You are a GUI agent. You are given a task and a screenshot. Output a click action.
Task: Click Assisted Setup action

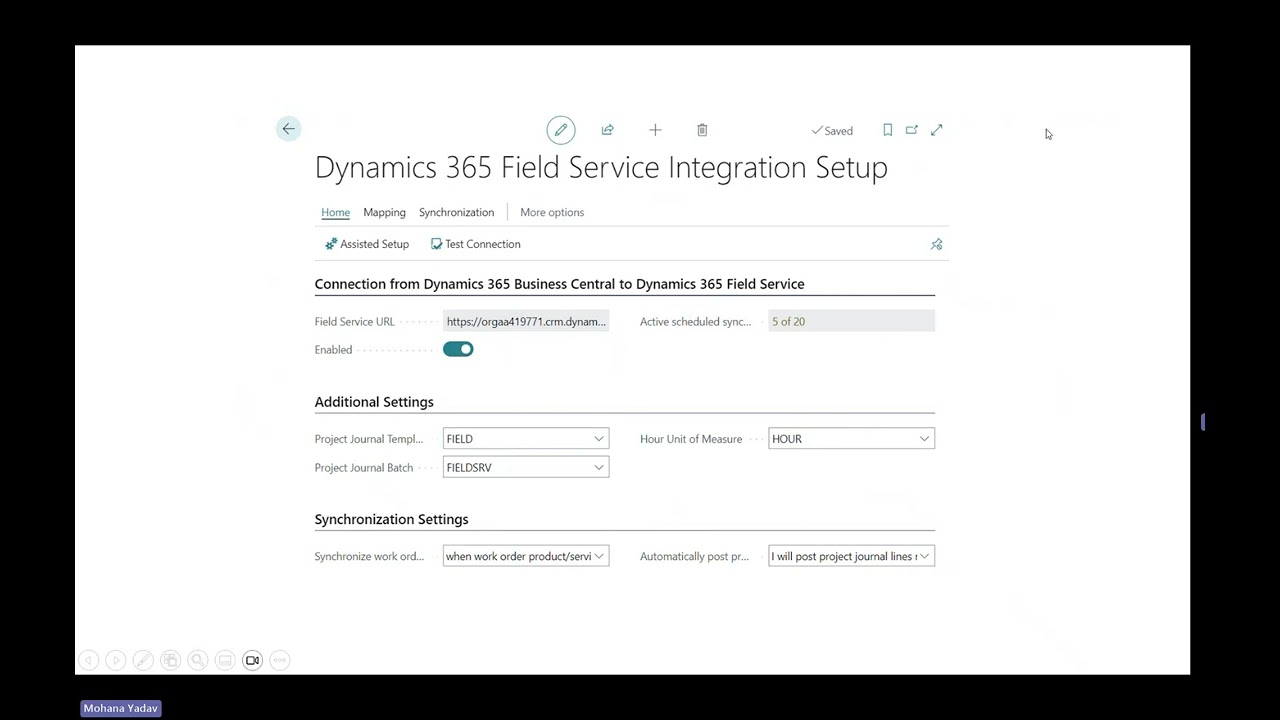click(367, 244)
